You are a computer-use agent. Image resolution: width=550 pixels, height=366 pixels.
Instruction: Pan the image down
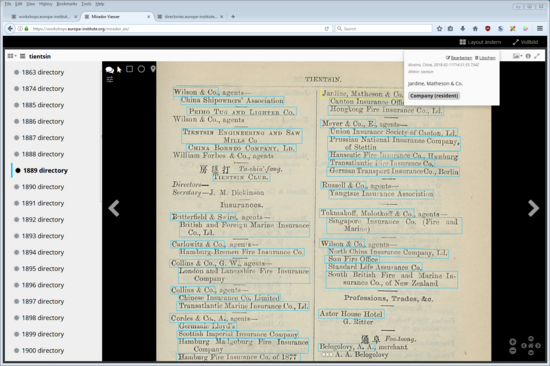pos(531,353)
